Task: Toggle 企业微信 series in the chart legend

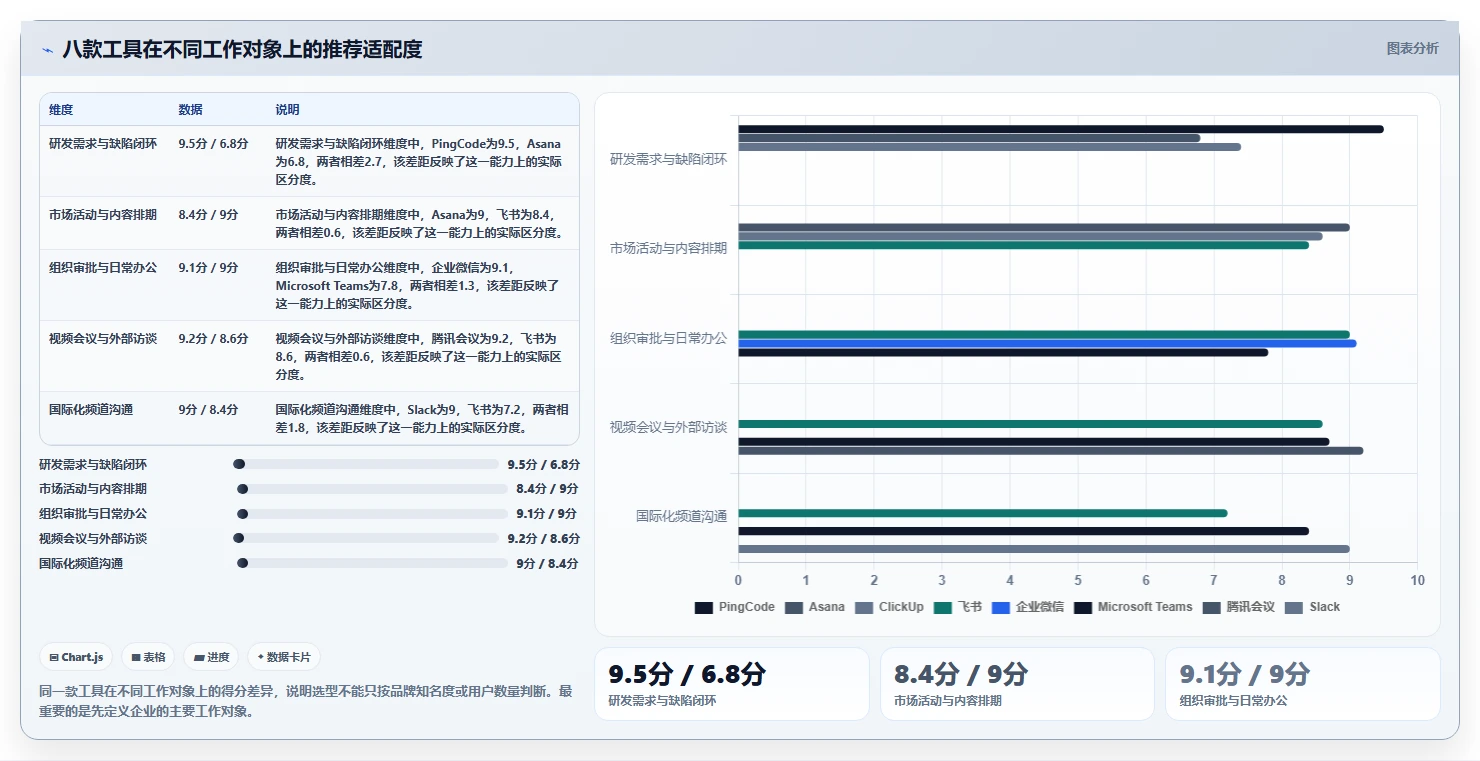Action: [x=1028, y=607]
